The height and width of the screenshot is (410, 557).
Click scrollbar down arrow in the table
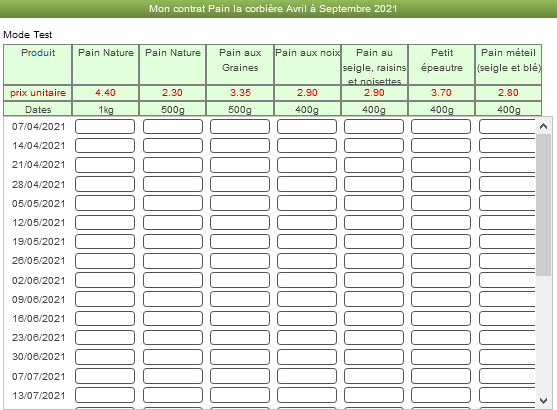pyautogui.click(x=543, y=401)
